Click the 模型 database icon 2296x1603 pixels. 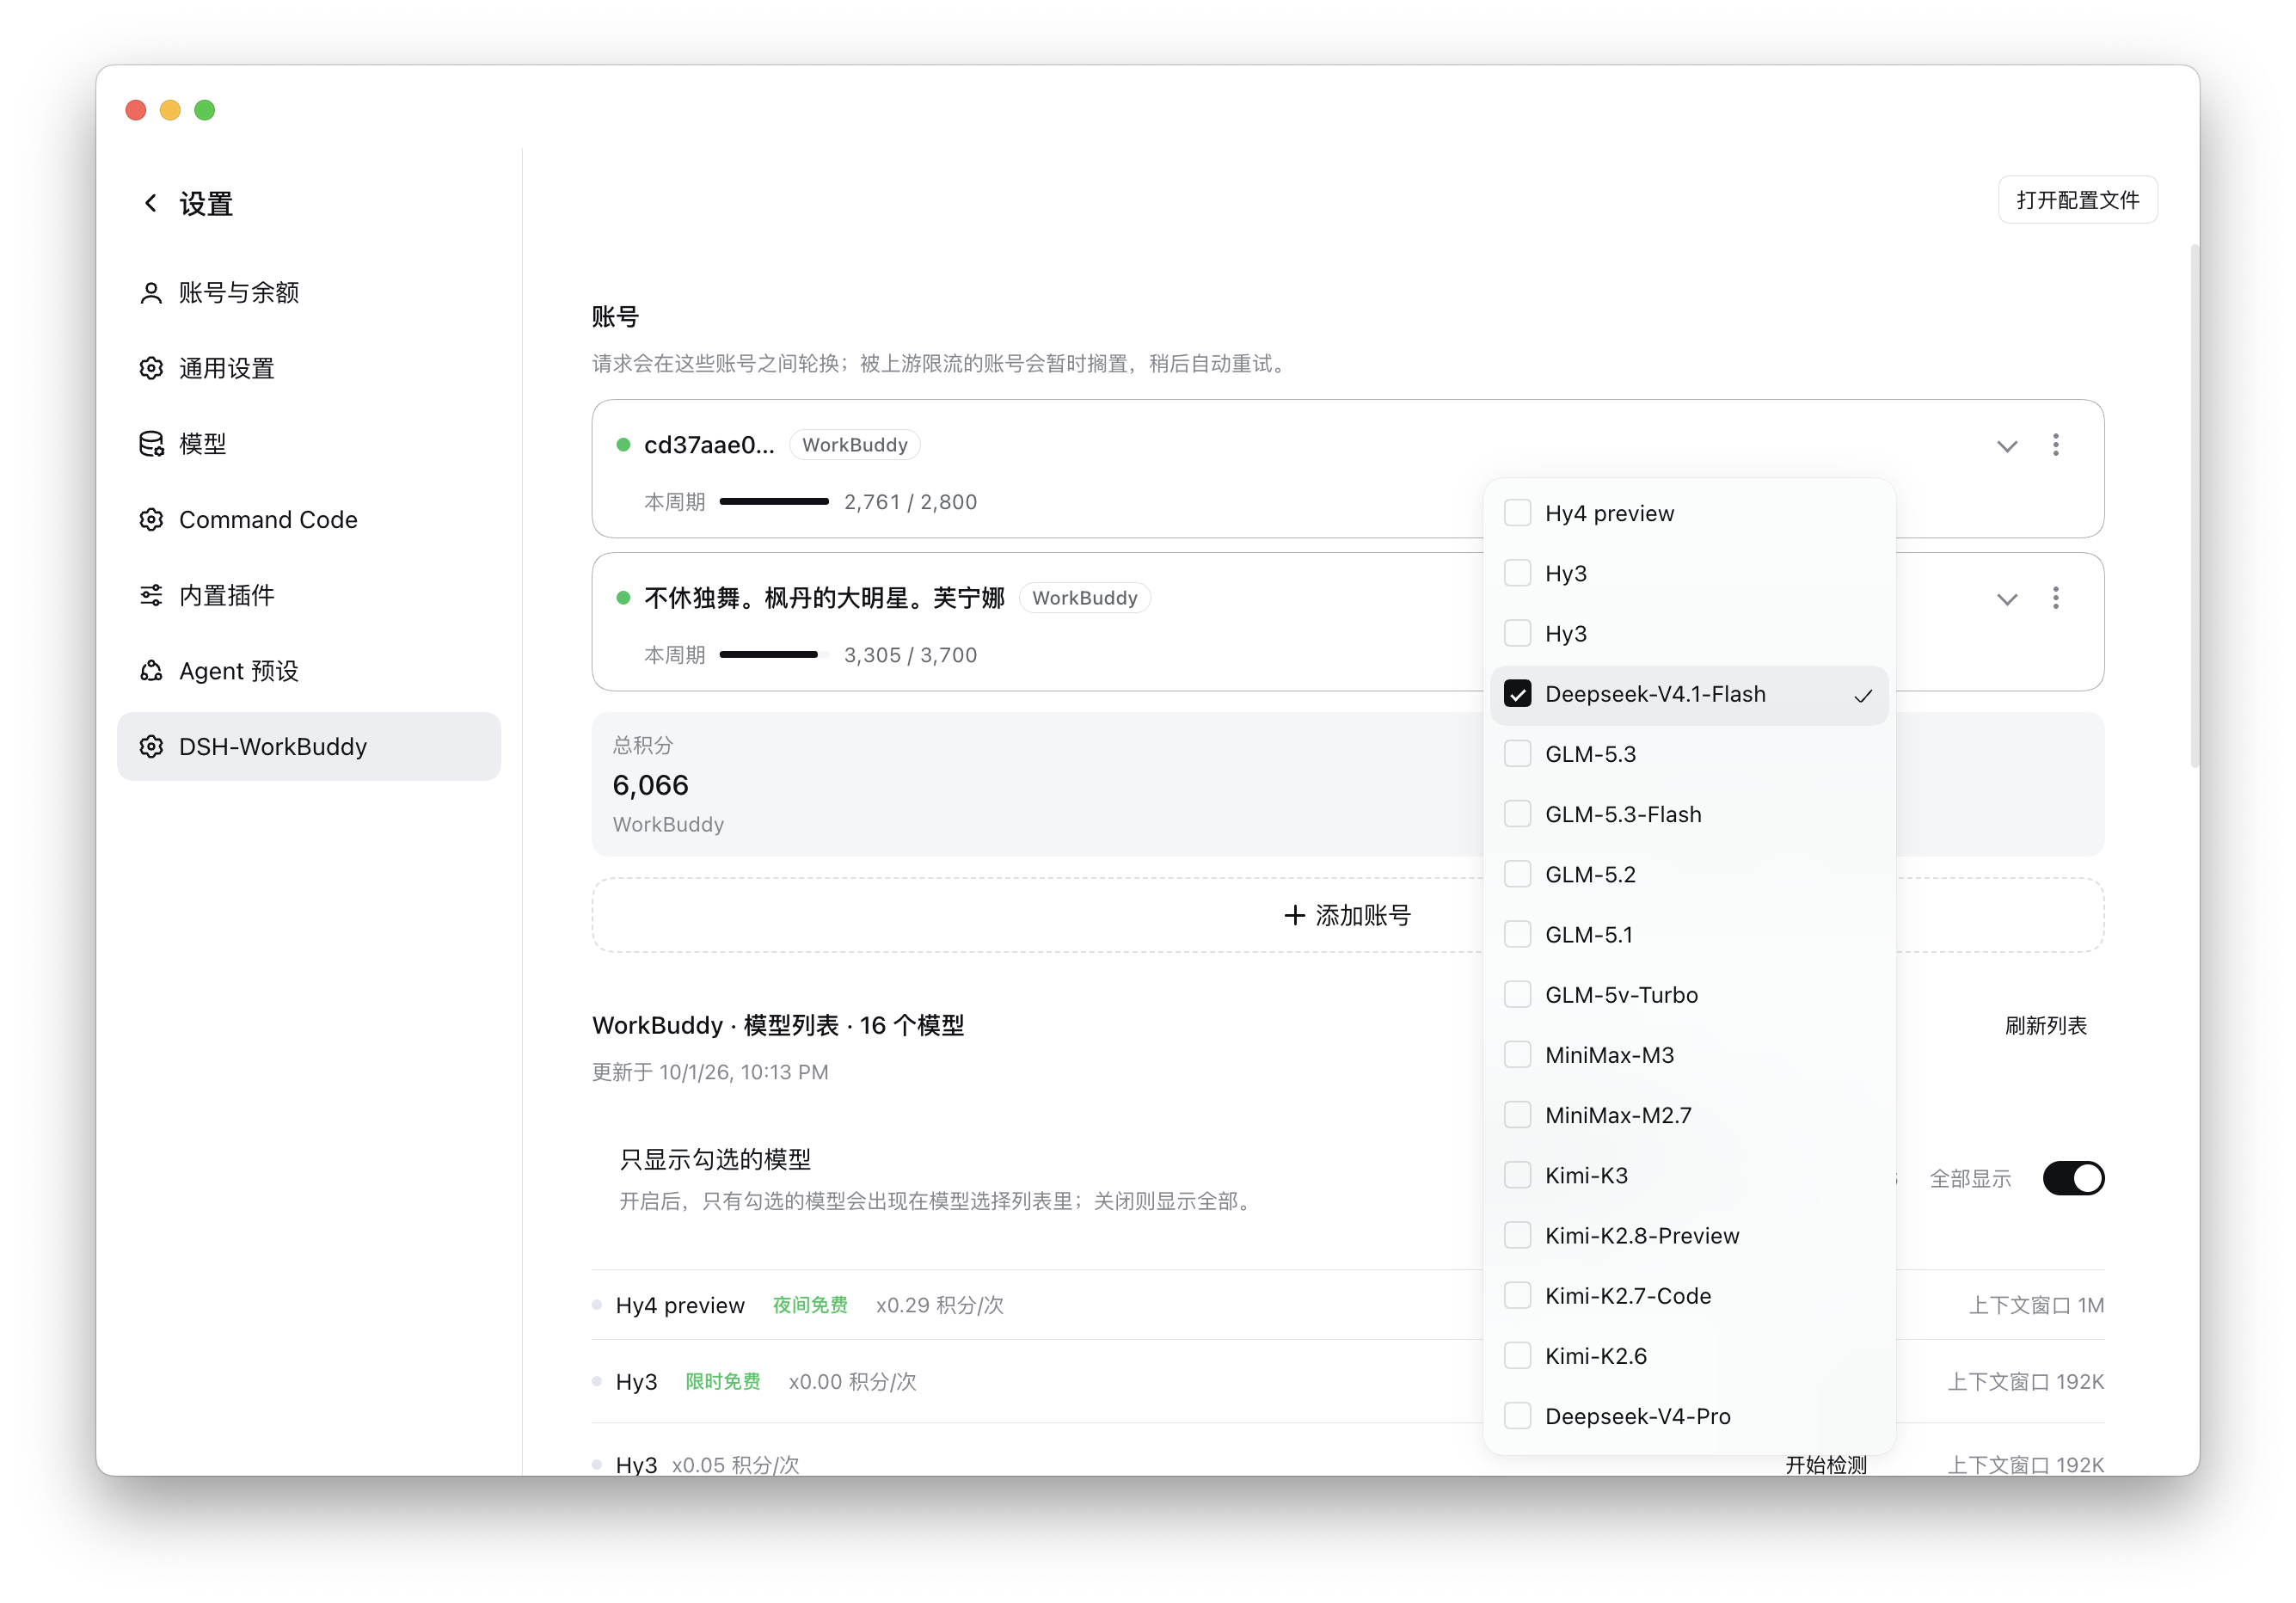(151, 444)
